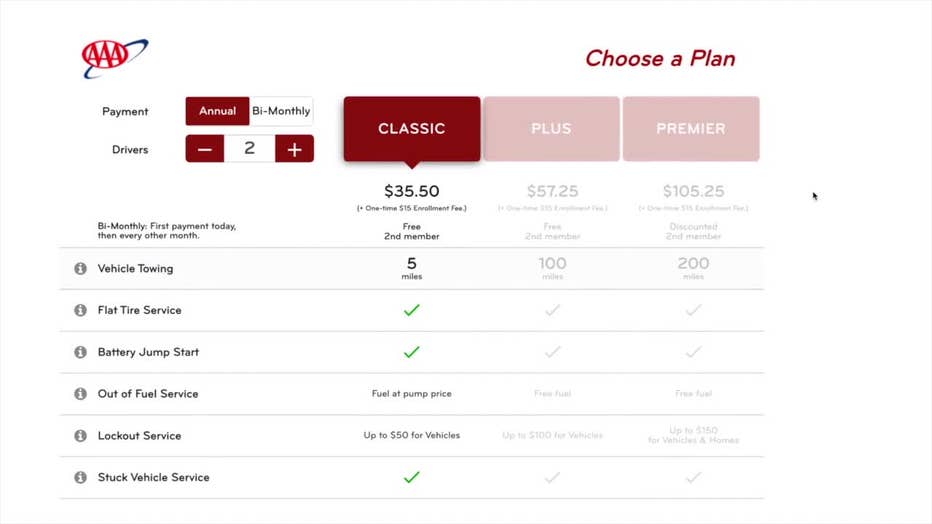Select the Classic plan tab
Viewport: 932px width, 524px height.
[x=412, y=129]
